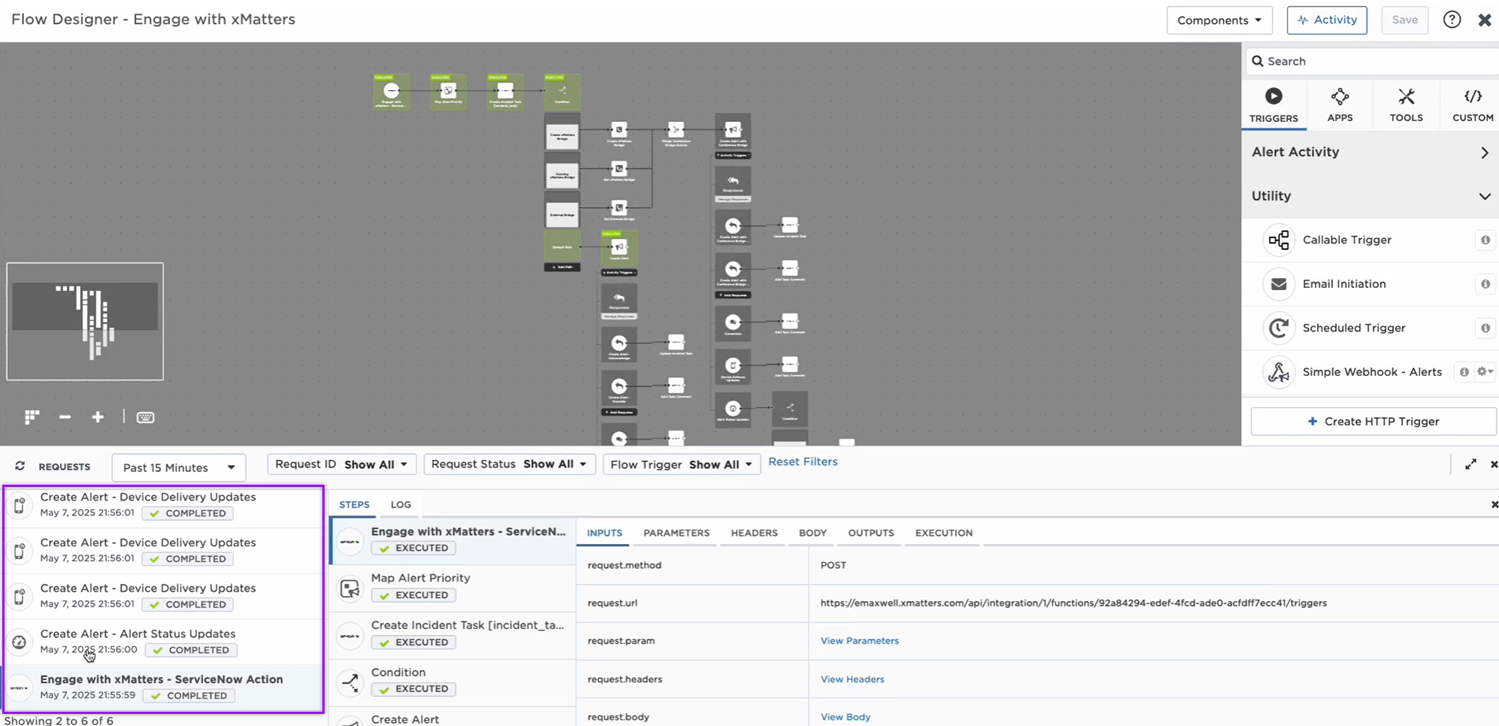Open the Outputs tab
Viewport: 1499px width, 726px height.
[871, 533]
